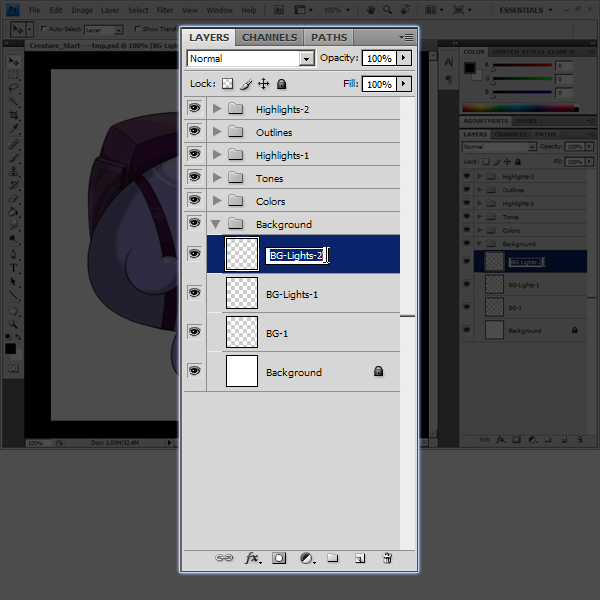The height and width of the screenshot is (600, 600).
Task: Add a layer mask from enlarged panel
Action: pos(279,558)
